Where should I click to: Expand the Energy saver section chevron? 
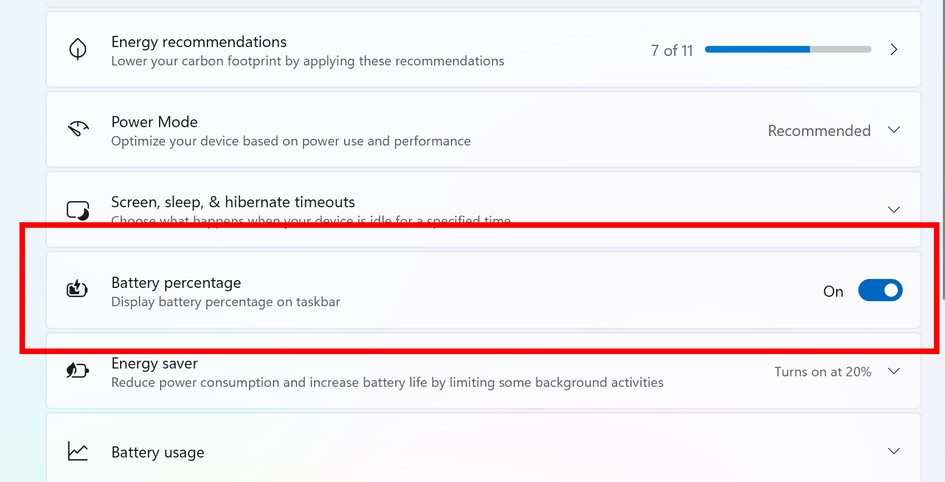[894, 371]
